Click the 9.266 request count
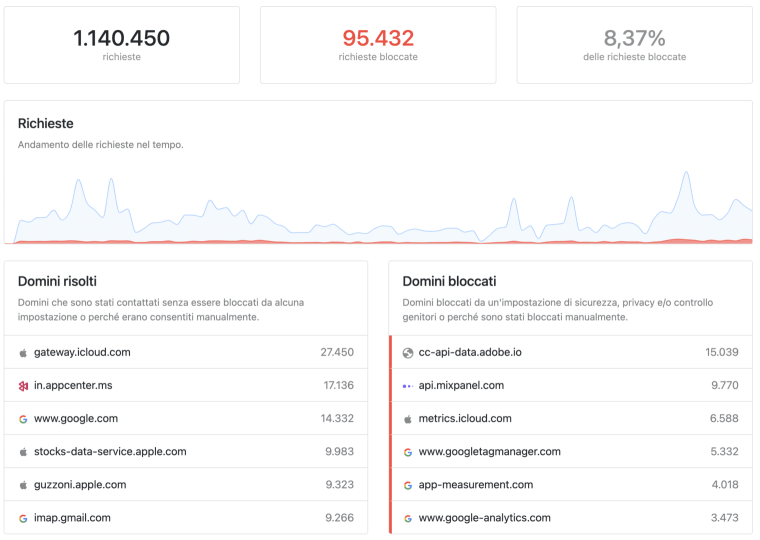The width and height of the screenshot is (760, 540). [339, 518]
